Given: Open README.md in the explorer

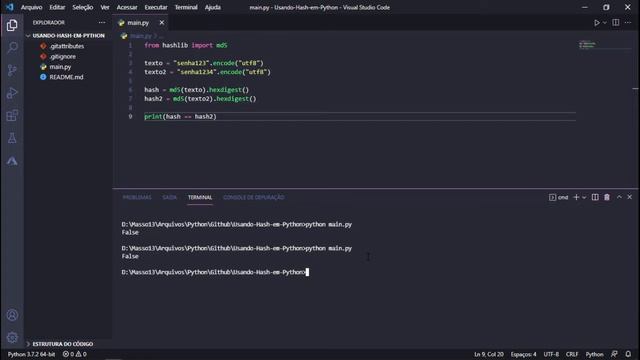Looking at the screenshot, I should click(x=66, y=77).
